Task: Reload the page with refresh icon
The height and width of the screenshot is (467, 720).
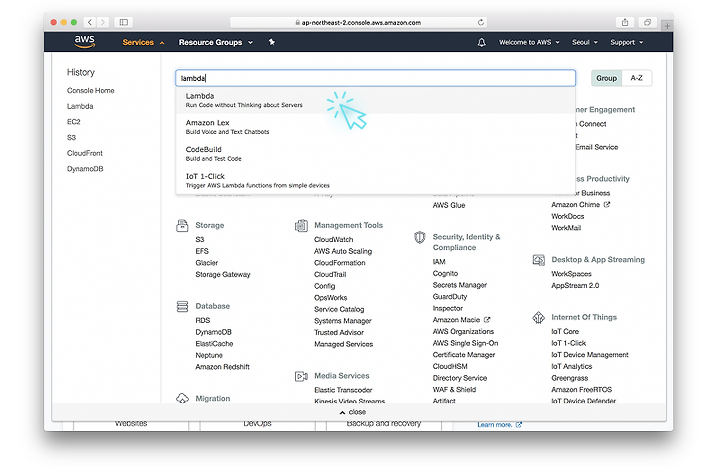Action: coord(481,22)
